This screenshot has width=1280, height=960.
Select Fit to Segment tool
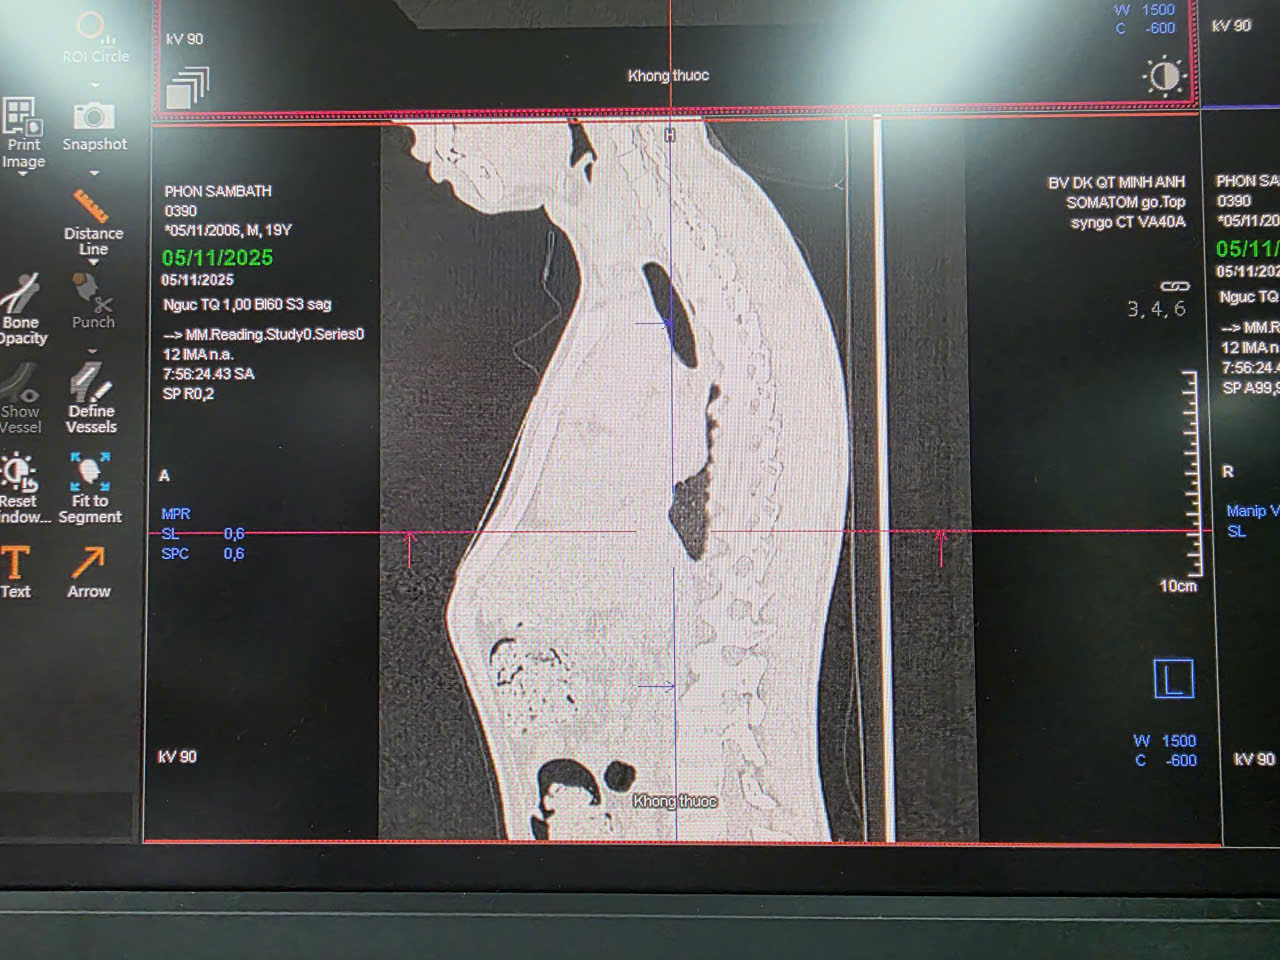coord(90,470)
